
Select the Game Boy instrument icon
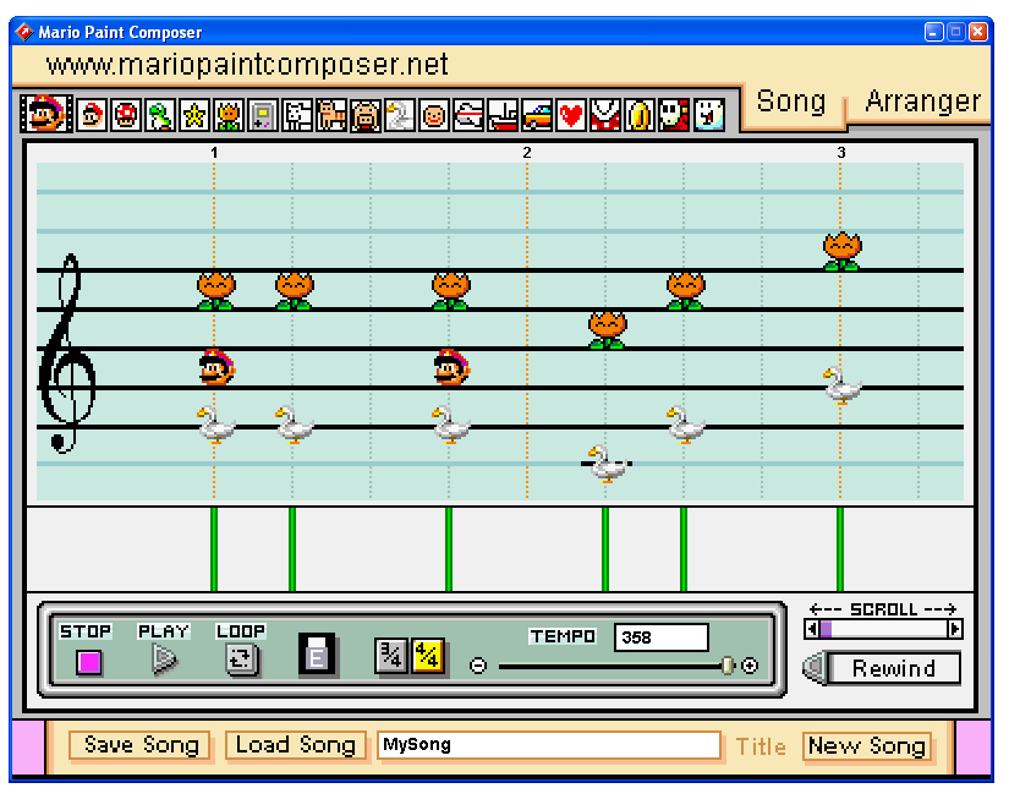coord(263,116)
